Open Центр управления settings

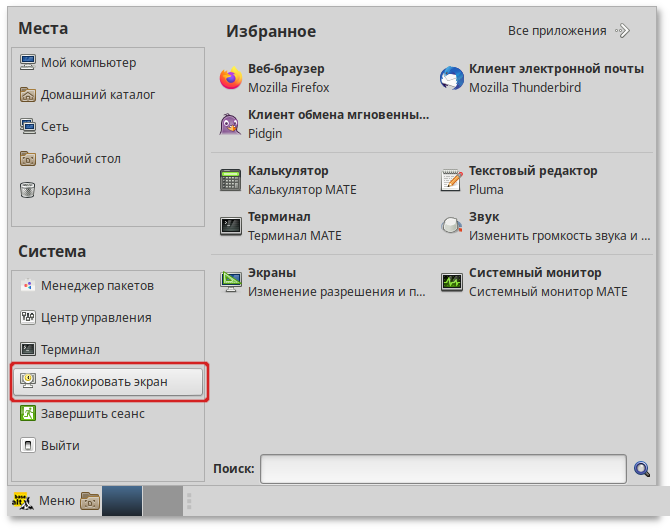[x=95, y=318]
